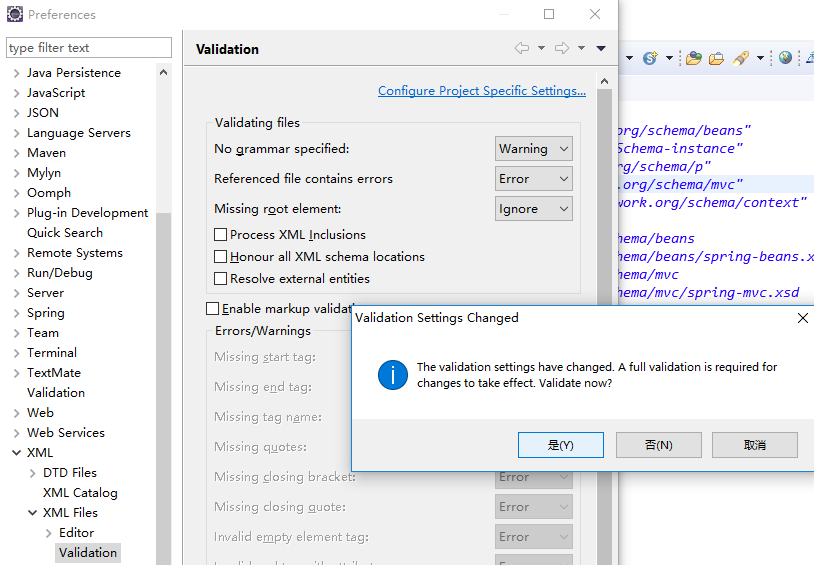Open the Validation page view menu triangle
Image resolution: width=814 pixels, height=565 pixels.
click(x=601, y=48)
